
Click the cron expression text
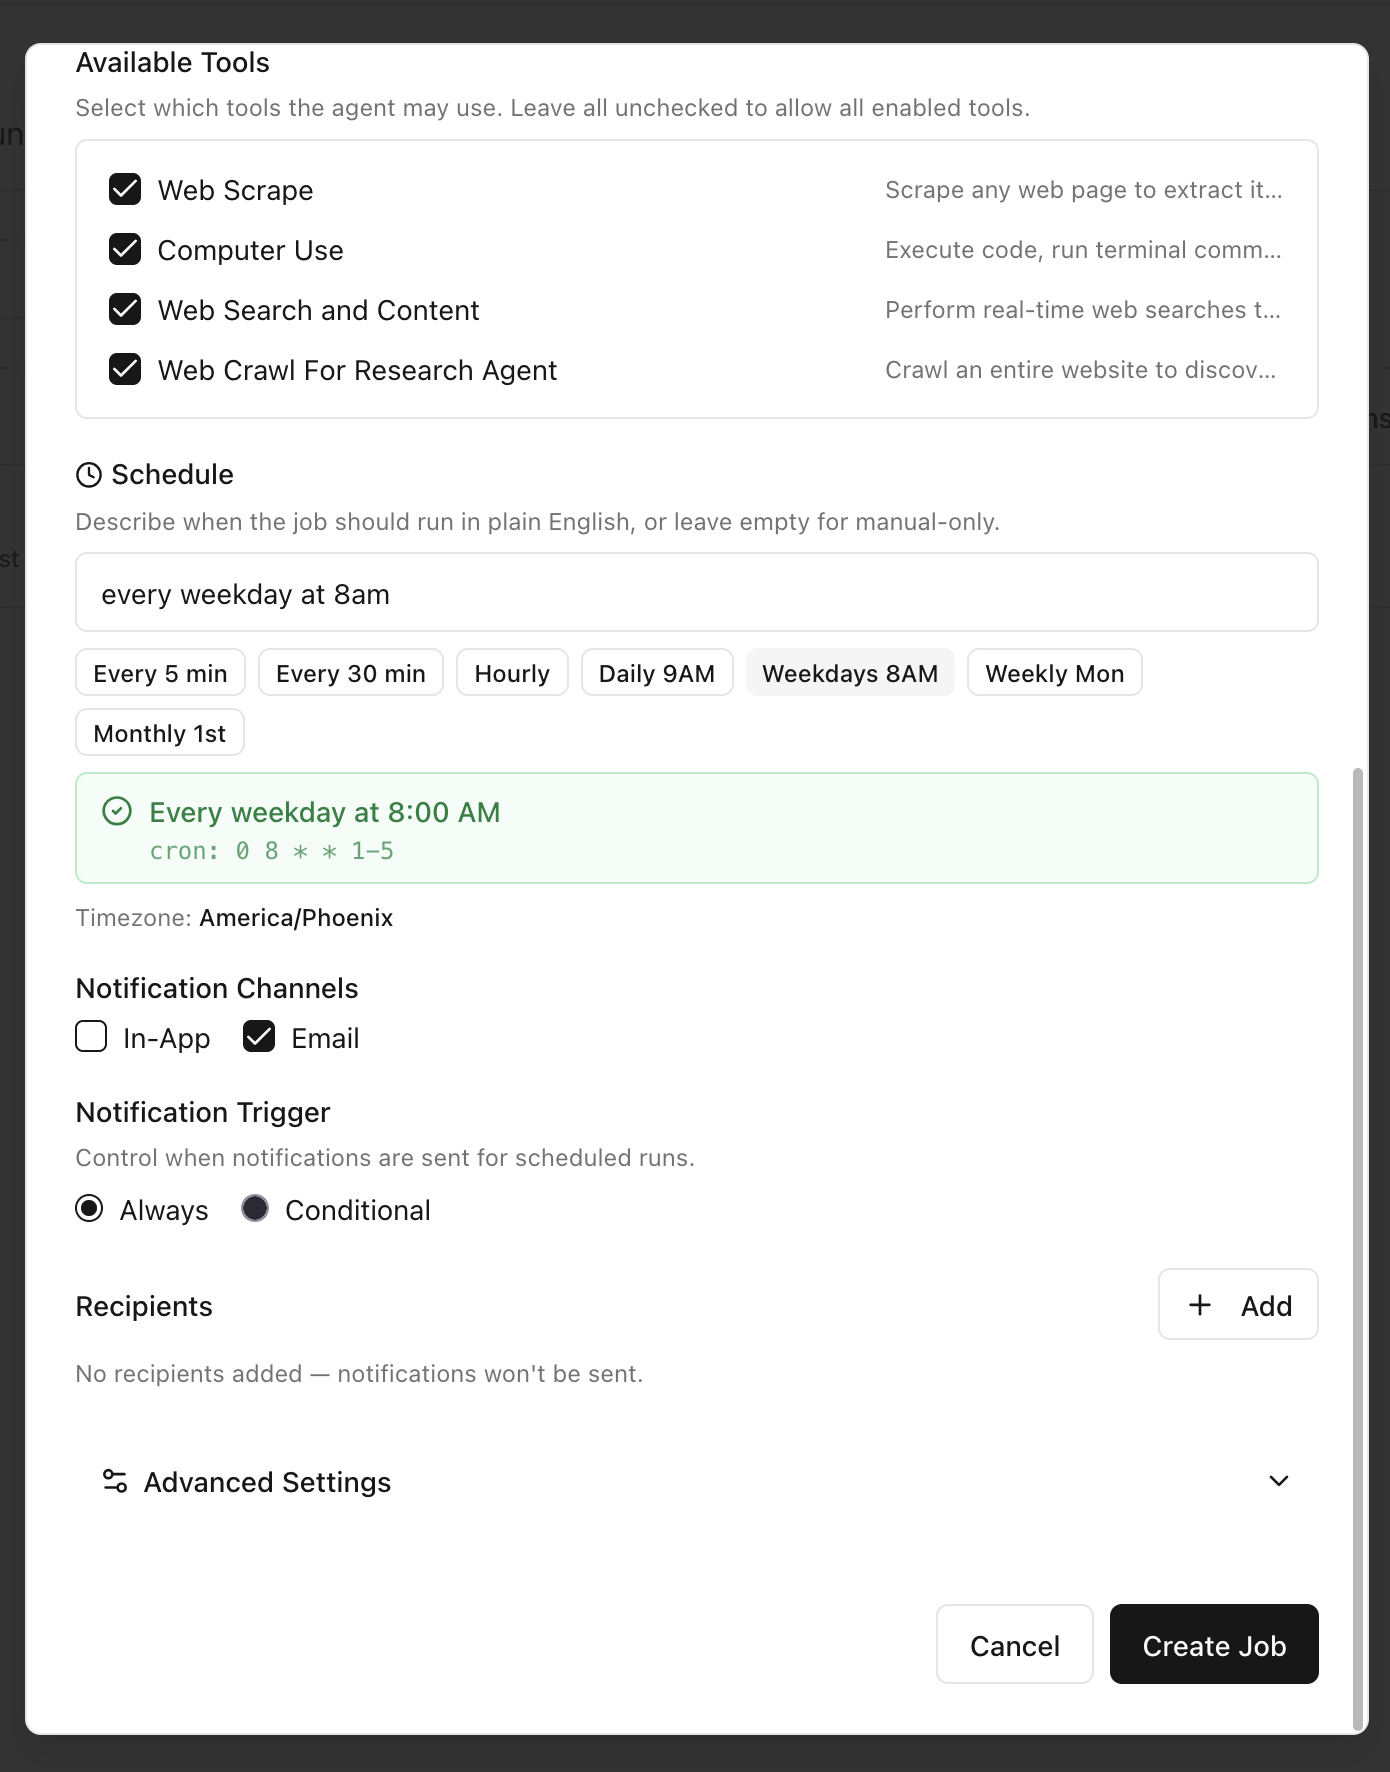coord(272,851)
